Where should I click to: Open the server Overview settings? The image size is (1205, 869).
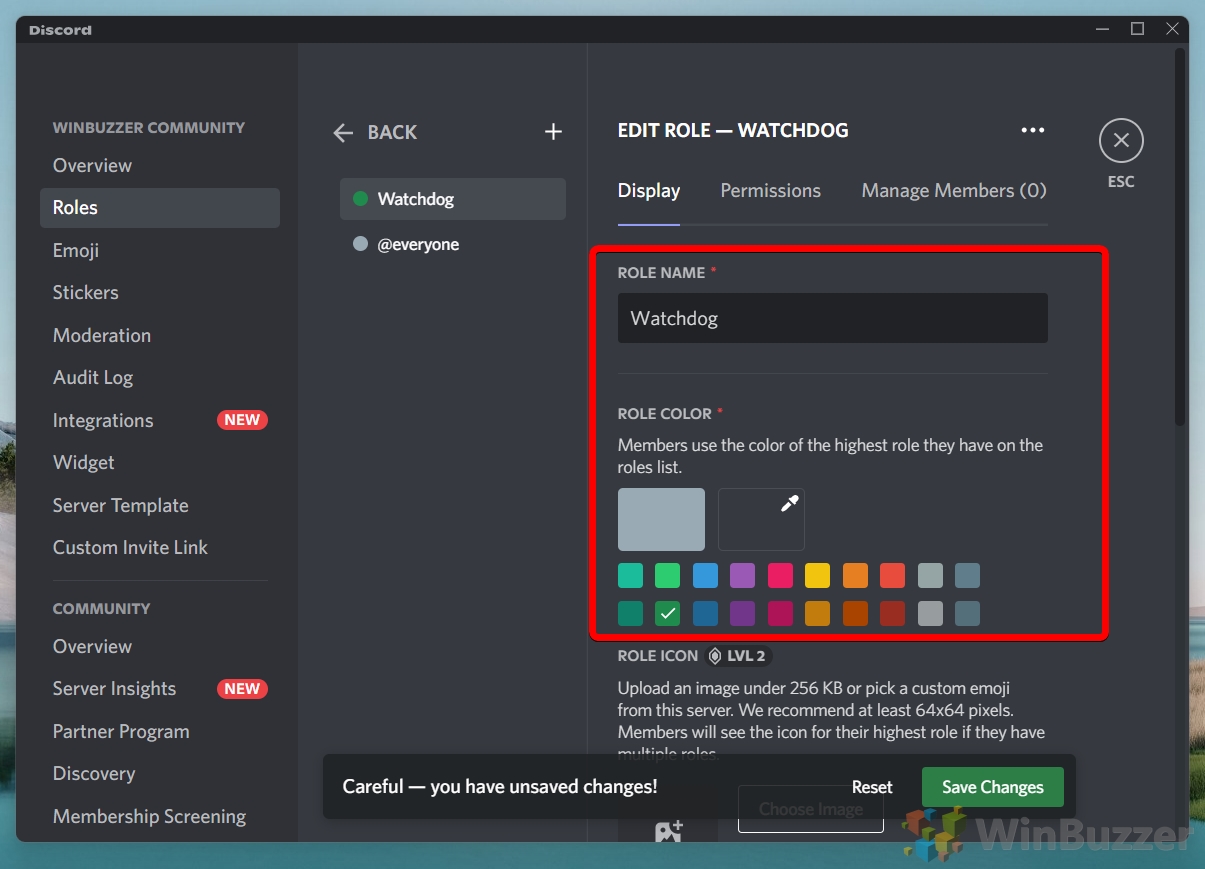pos(160,165)
